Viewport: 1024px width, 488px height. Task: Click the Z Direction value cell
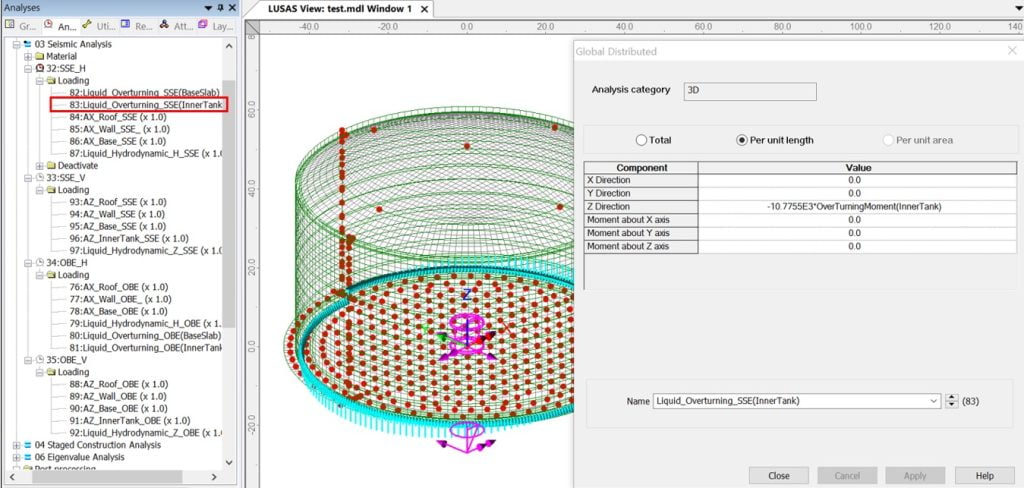854,206
